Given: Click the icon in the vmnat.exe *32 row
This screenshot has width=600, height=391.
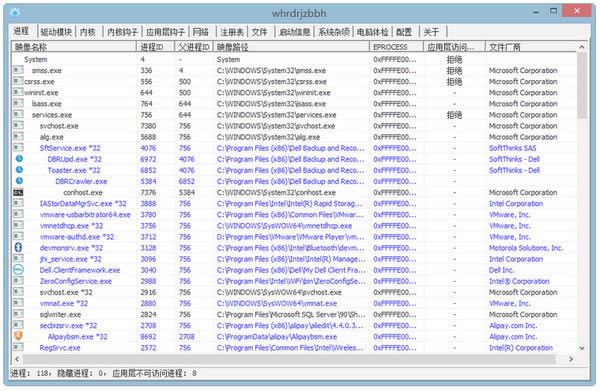Looking at the screenshot, I should click(x=18, y=303).
